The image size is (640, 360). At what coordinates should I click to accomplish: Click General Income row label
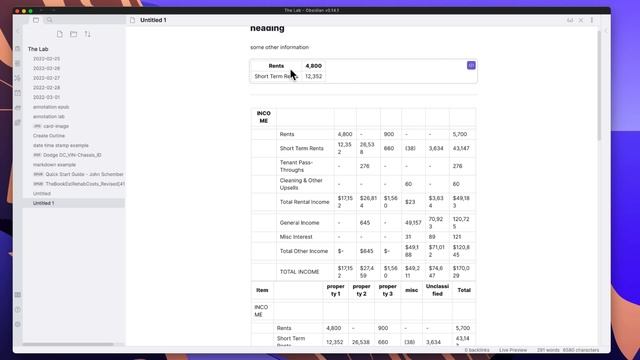pyautogui.click(x=300, y=223)
